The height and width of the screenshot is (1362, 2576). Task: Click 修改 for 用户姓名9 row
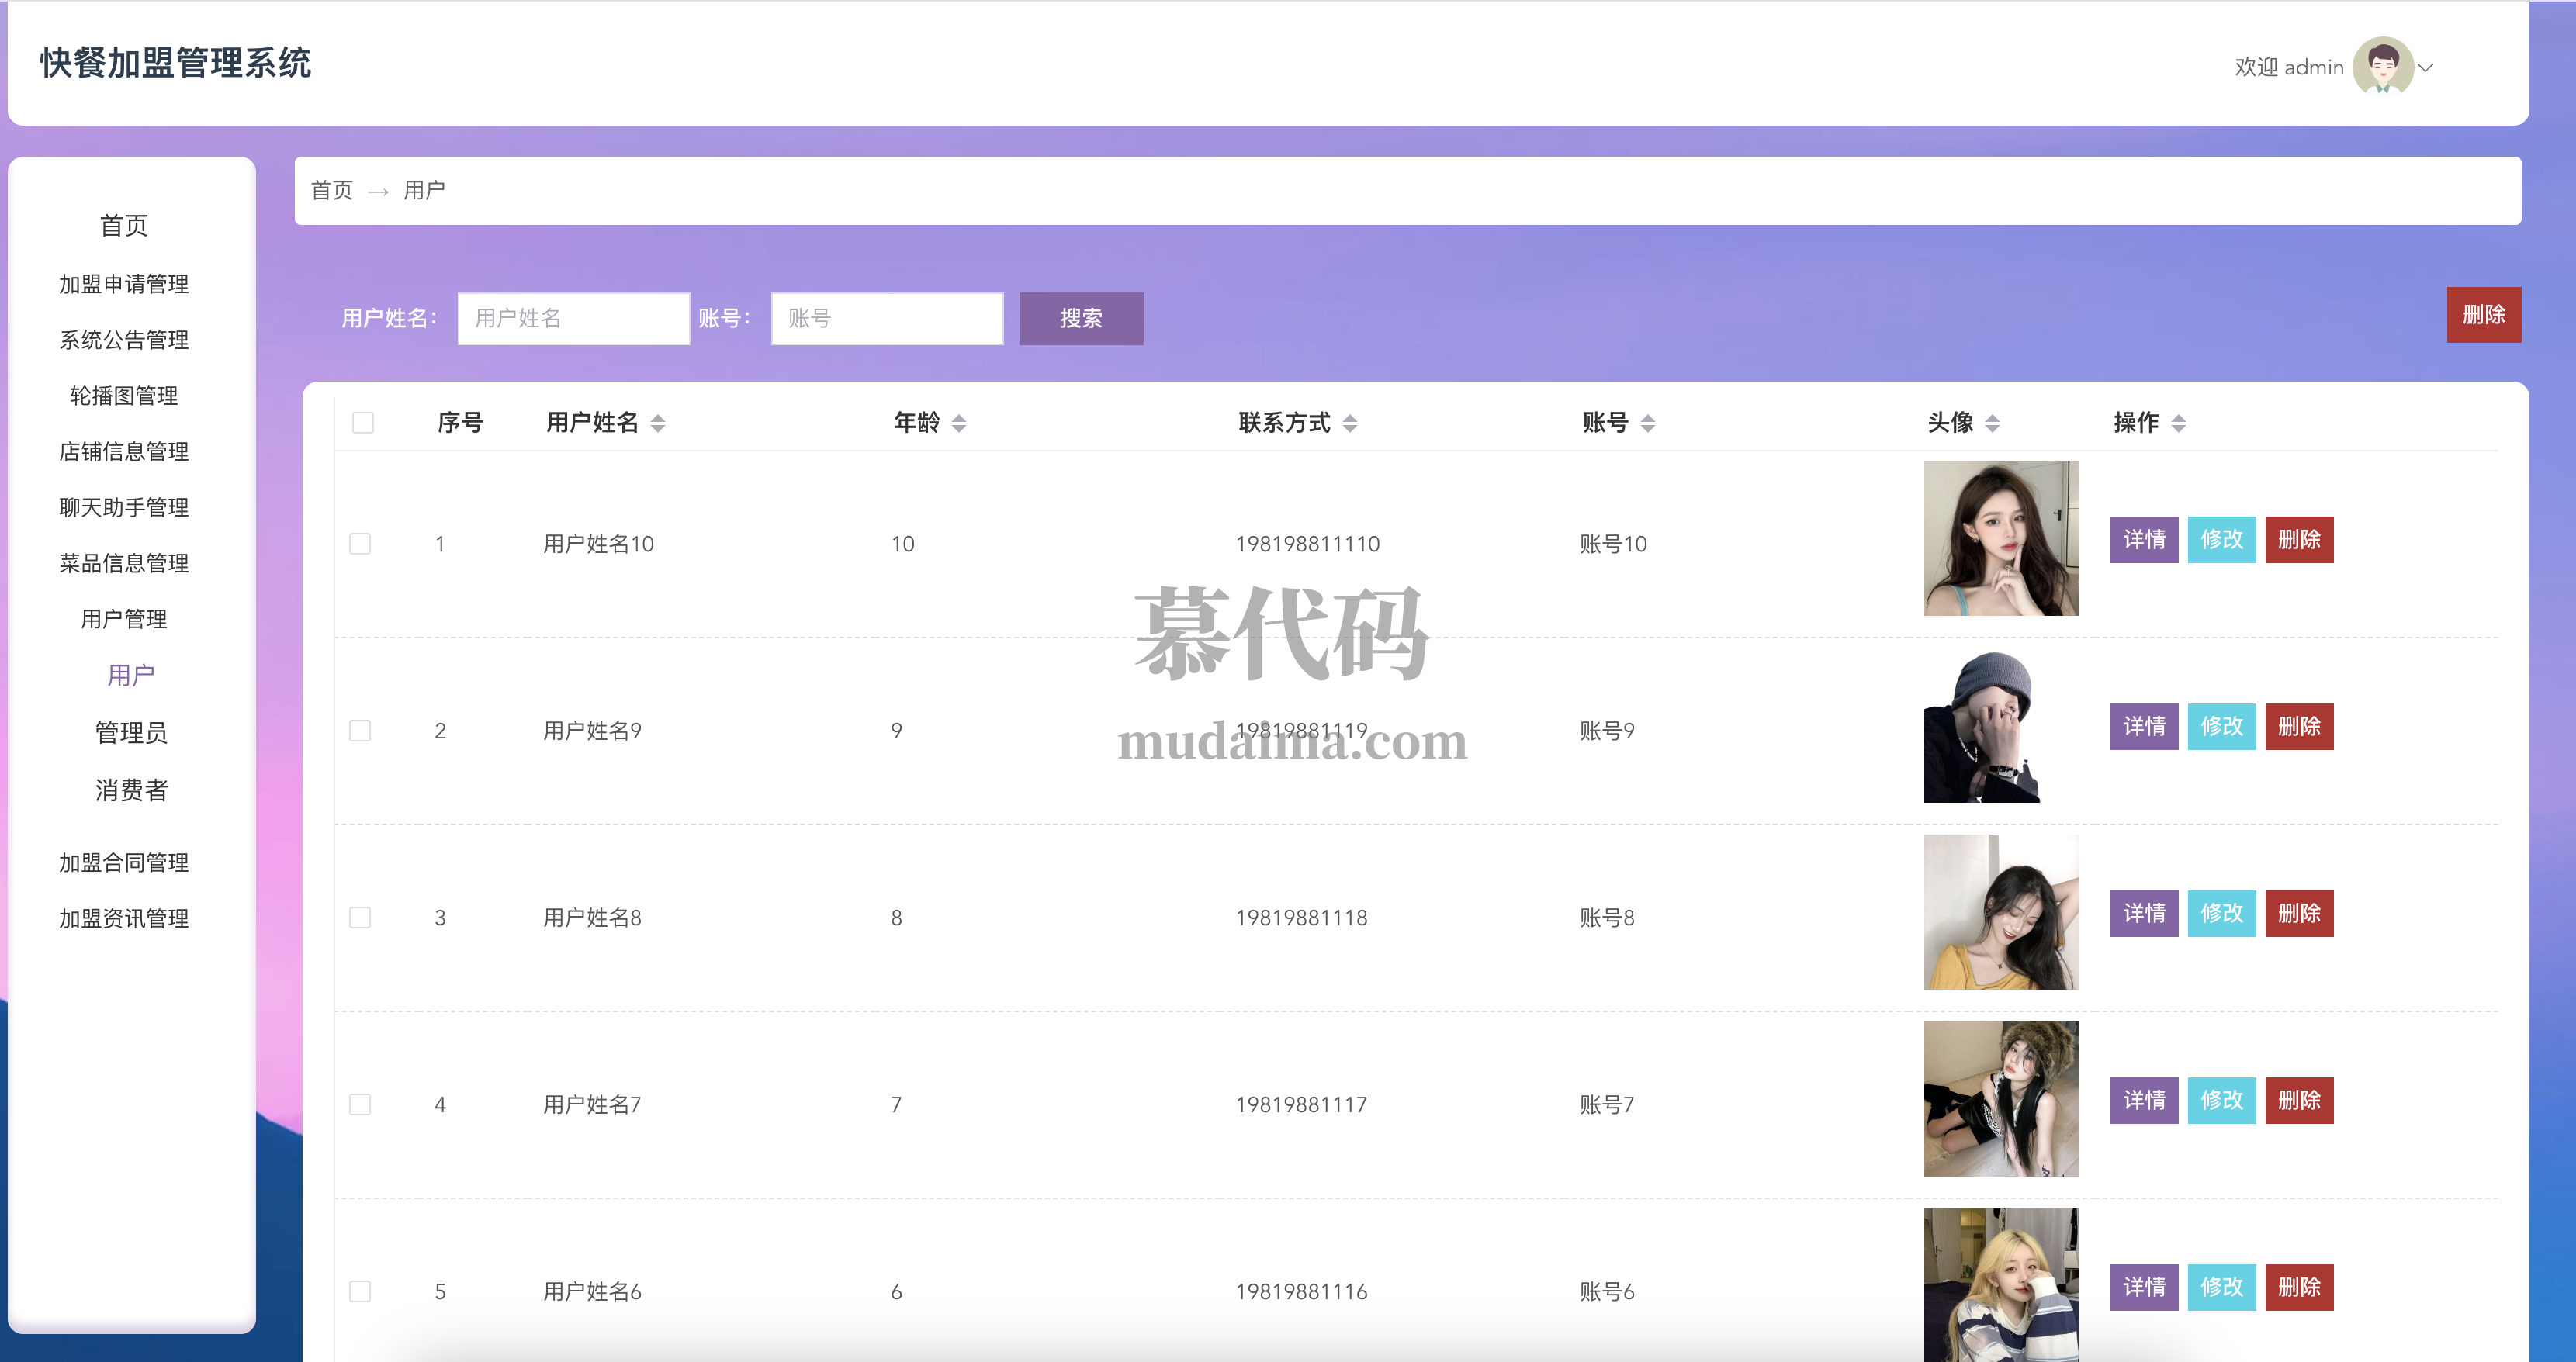tap(2221, 727)
